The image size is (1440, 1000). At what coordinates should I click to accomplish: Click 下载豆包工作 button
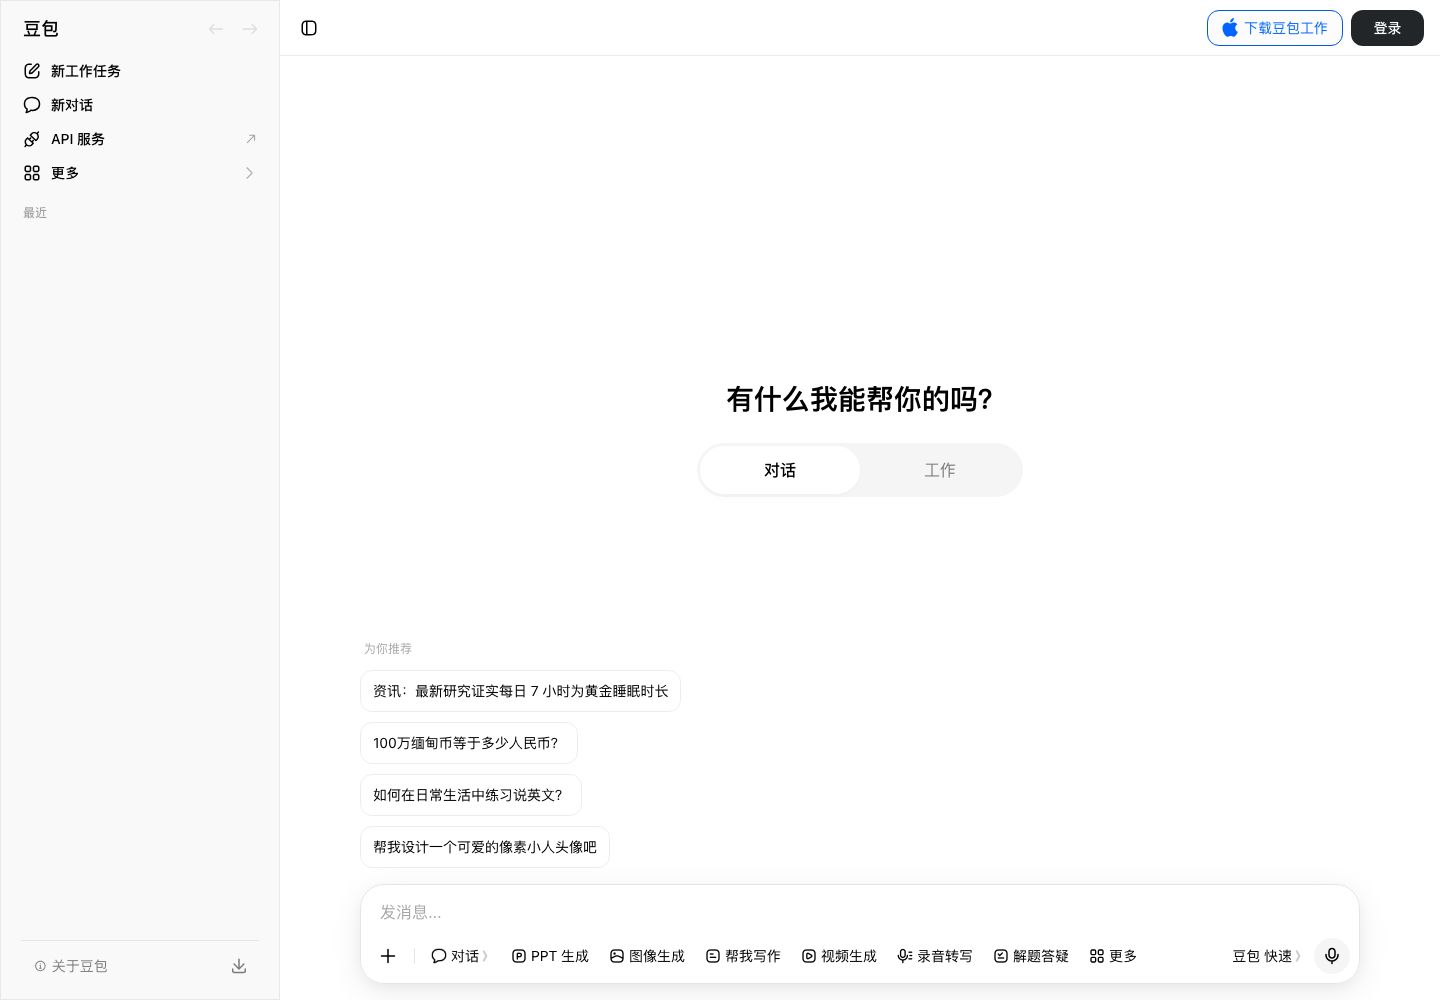click(x=1275, y=28)
